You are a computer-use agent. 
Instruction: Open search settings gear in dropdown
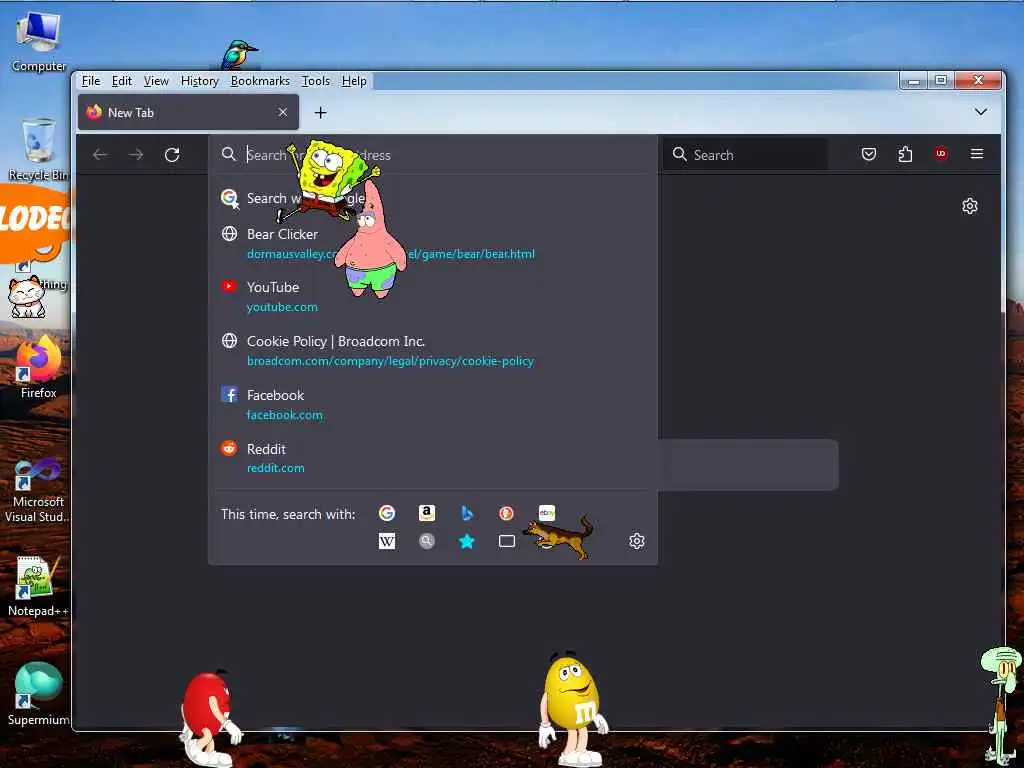pyautogui.click(x=637, y=541)
